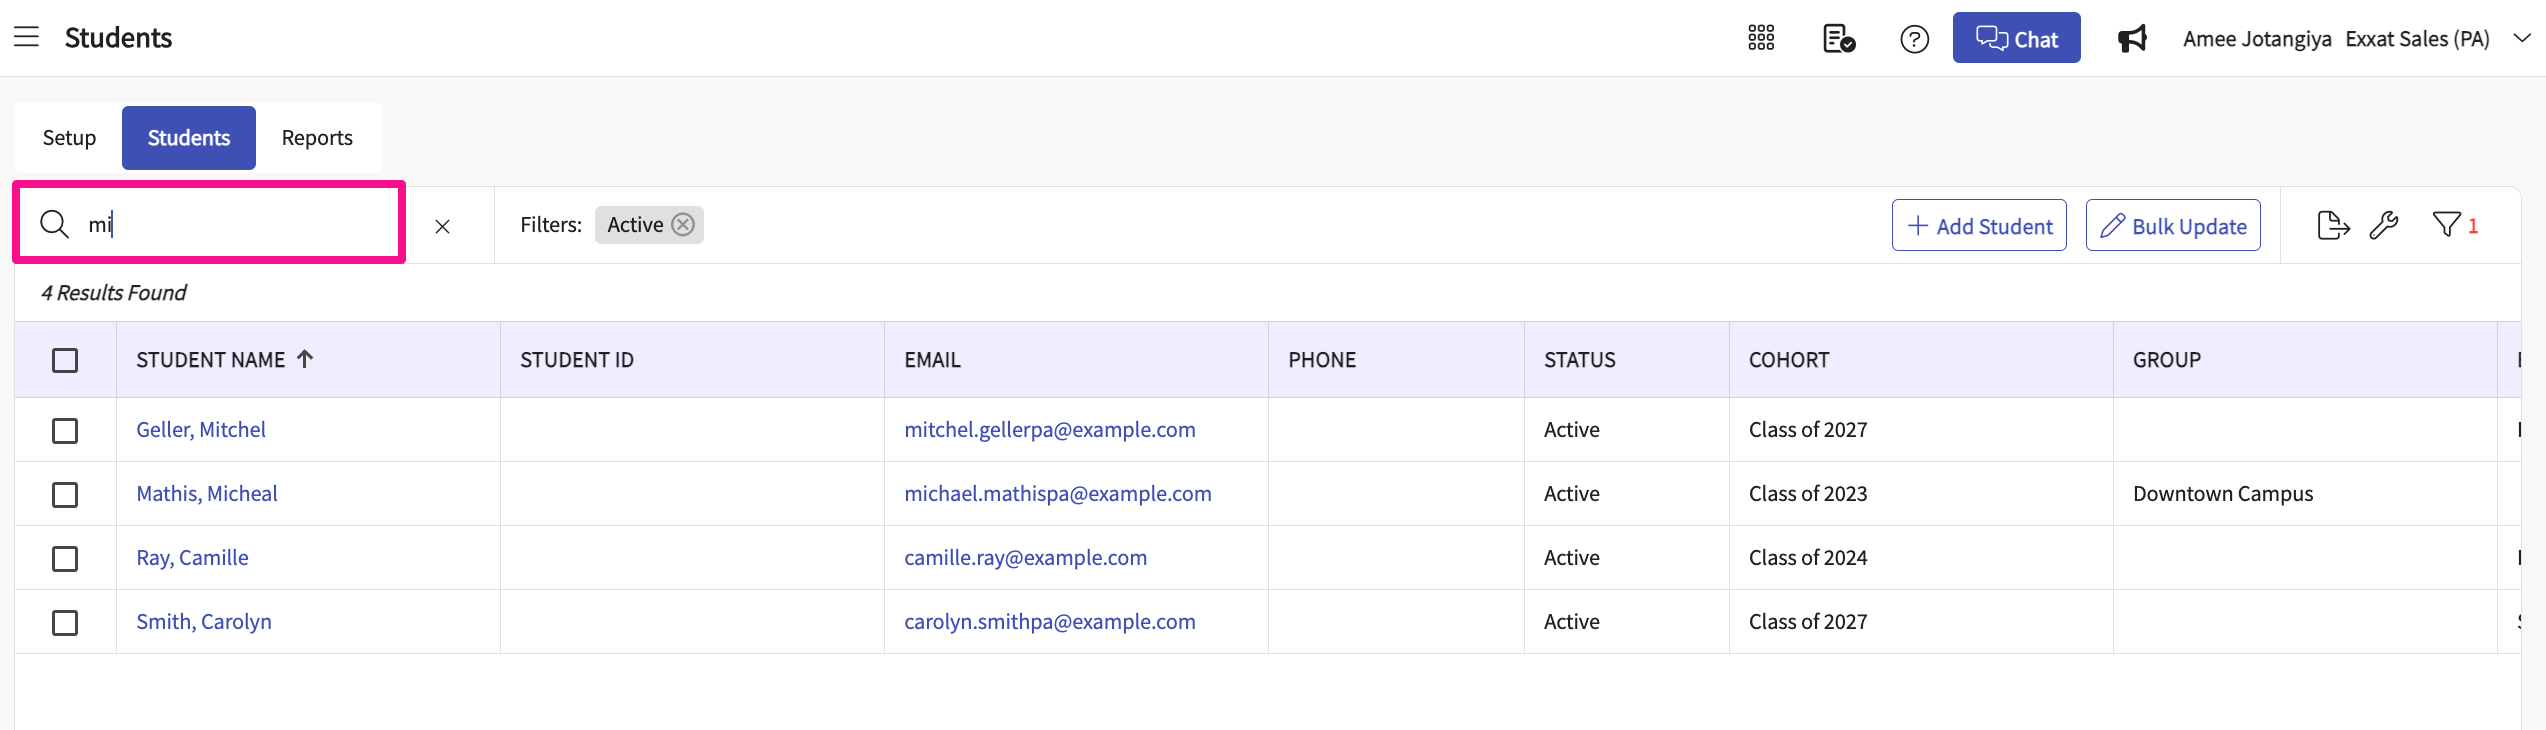Viewport: 2546px width, 730px height.
Task: Click the export students icon
Action: tap(2332, 225)
